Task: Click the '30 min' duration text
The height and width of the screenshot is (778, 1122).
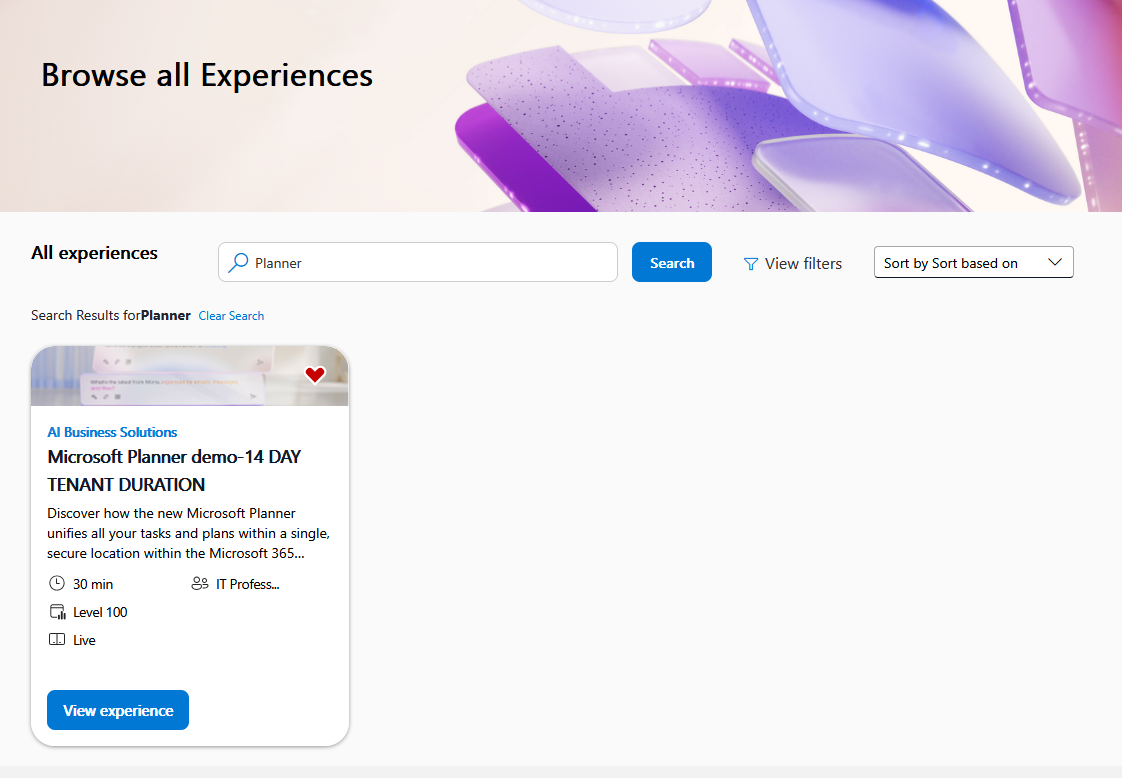Action: 93,584
